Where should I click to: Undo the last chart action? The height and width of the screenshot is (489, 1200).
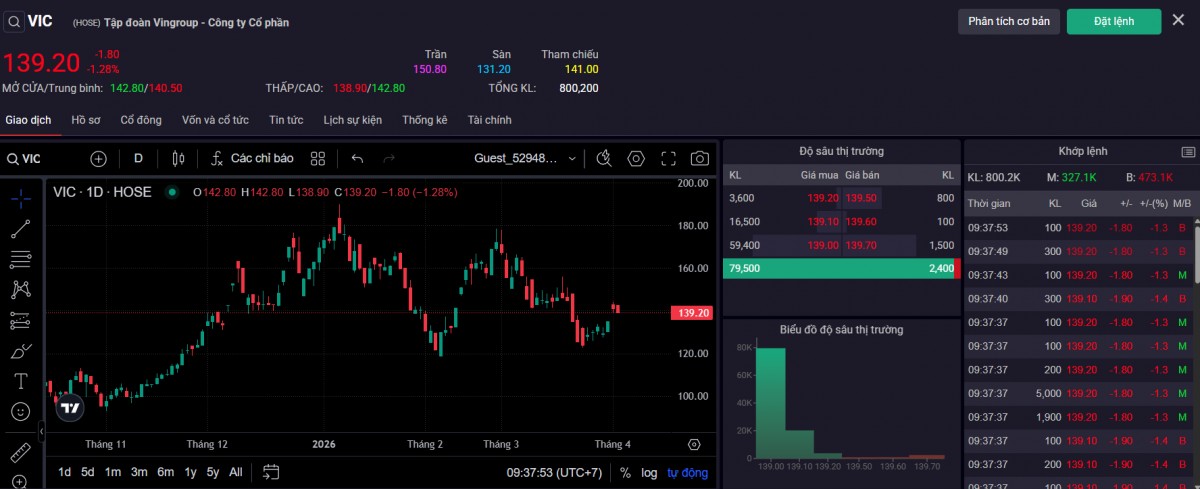(x=357, y=158)
